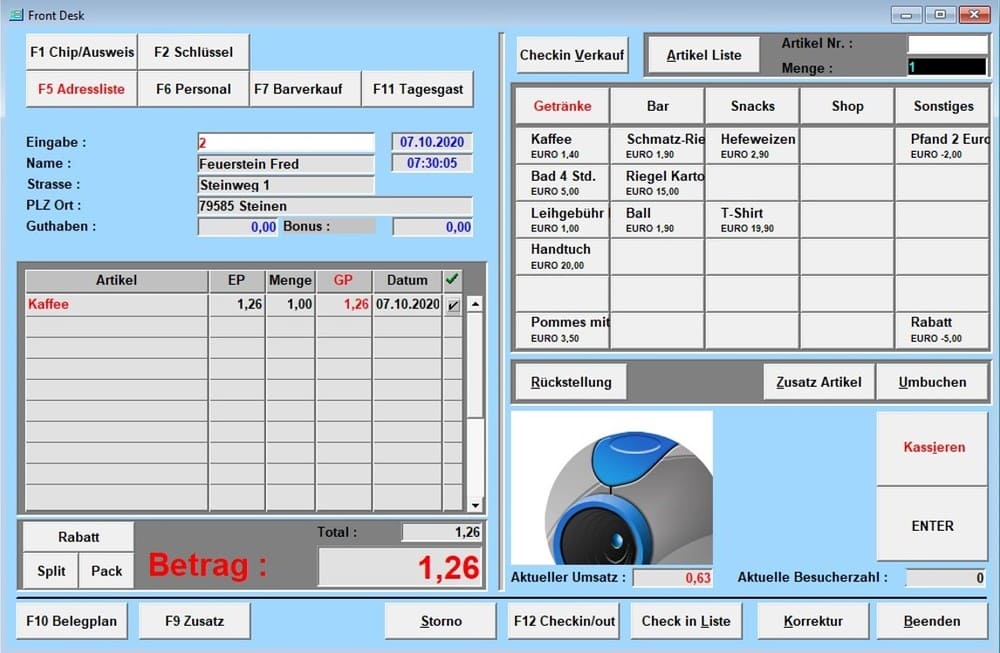Add Kaffee for EURO 1,40
This screenshot has height=653, width=1000.
tap(562, 146)
